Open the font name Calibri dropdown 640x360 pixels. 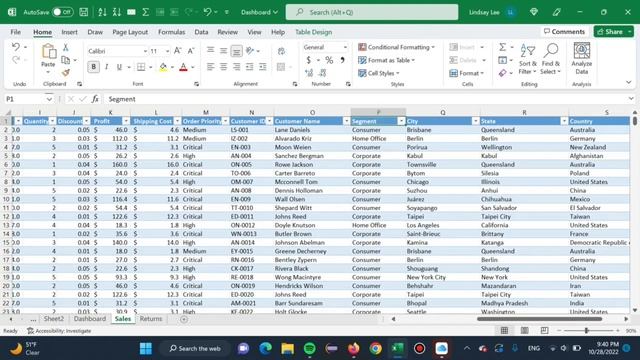[x=145, y=51]
